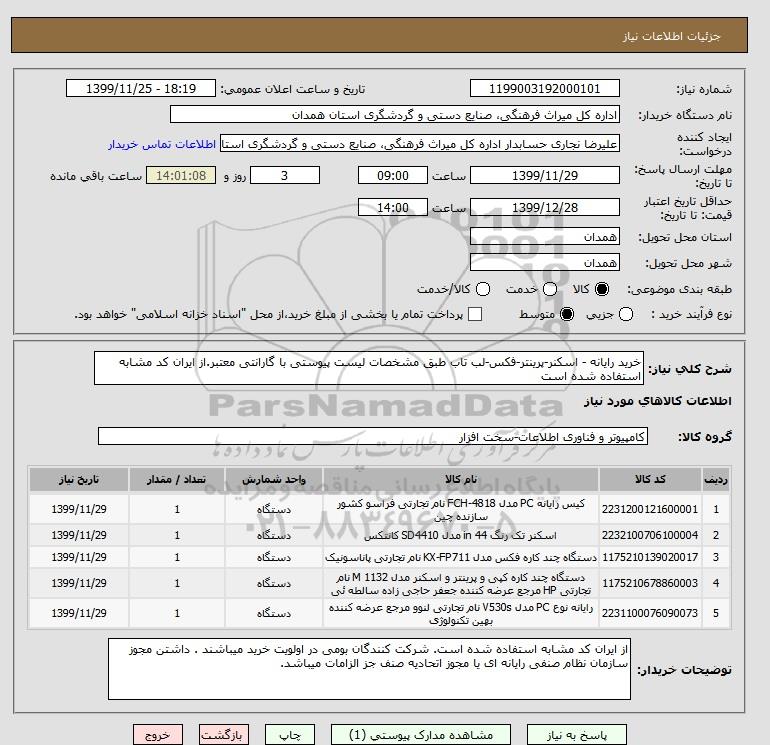770x745 pixels.
Task: Click the HP M 1132 multifunction item name
Action: point(461,583)
